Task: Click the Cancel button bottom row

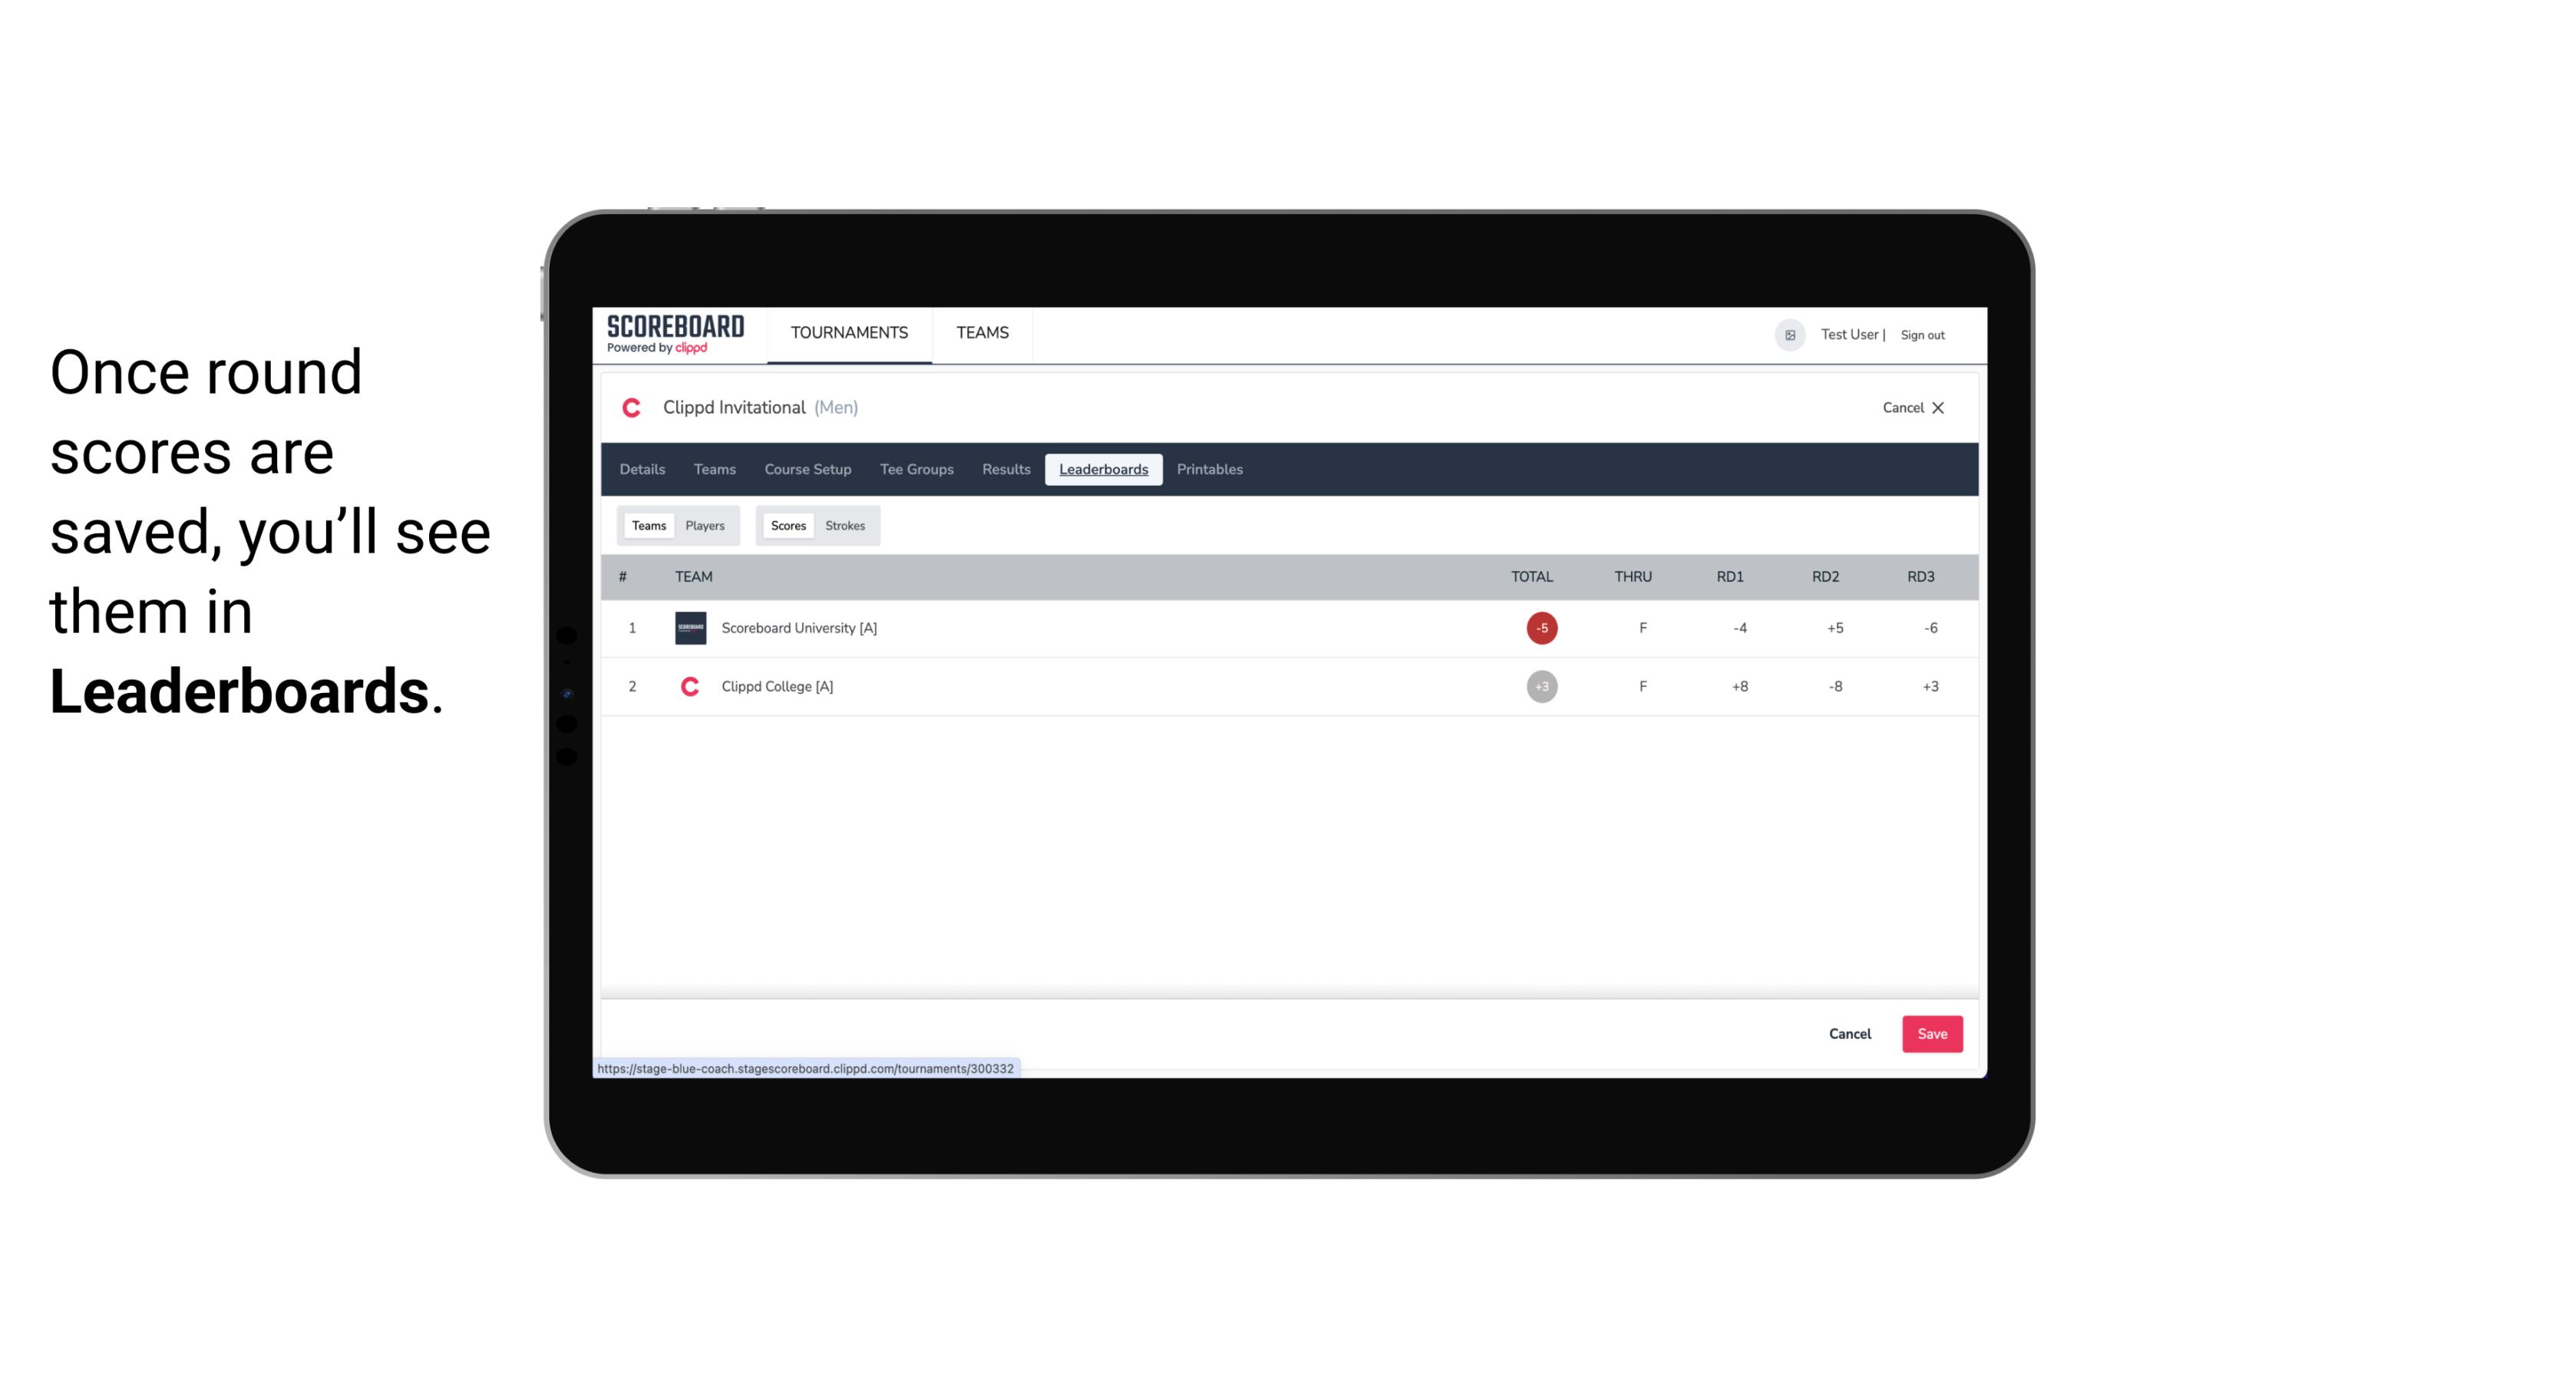Action: tap(1851, 1033)
